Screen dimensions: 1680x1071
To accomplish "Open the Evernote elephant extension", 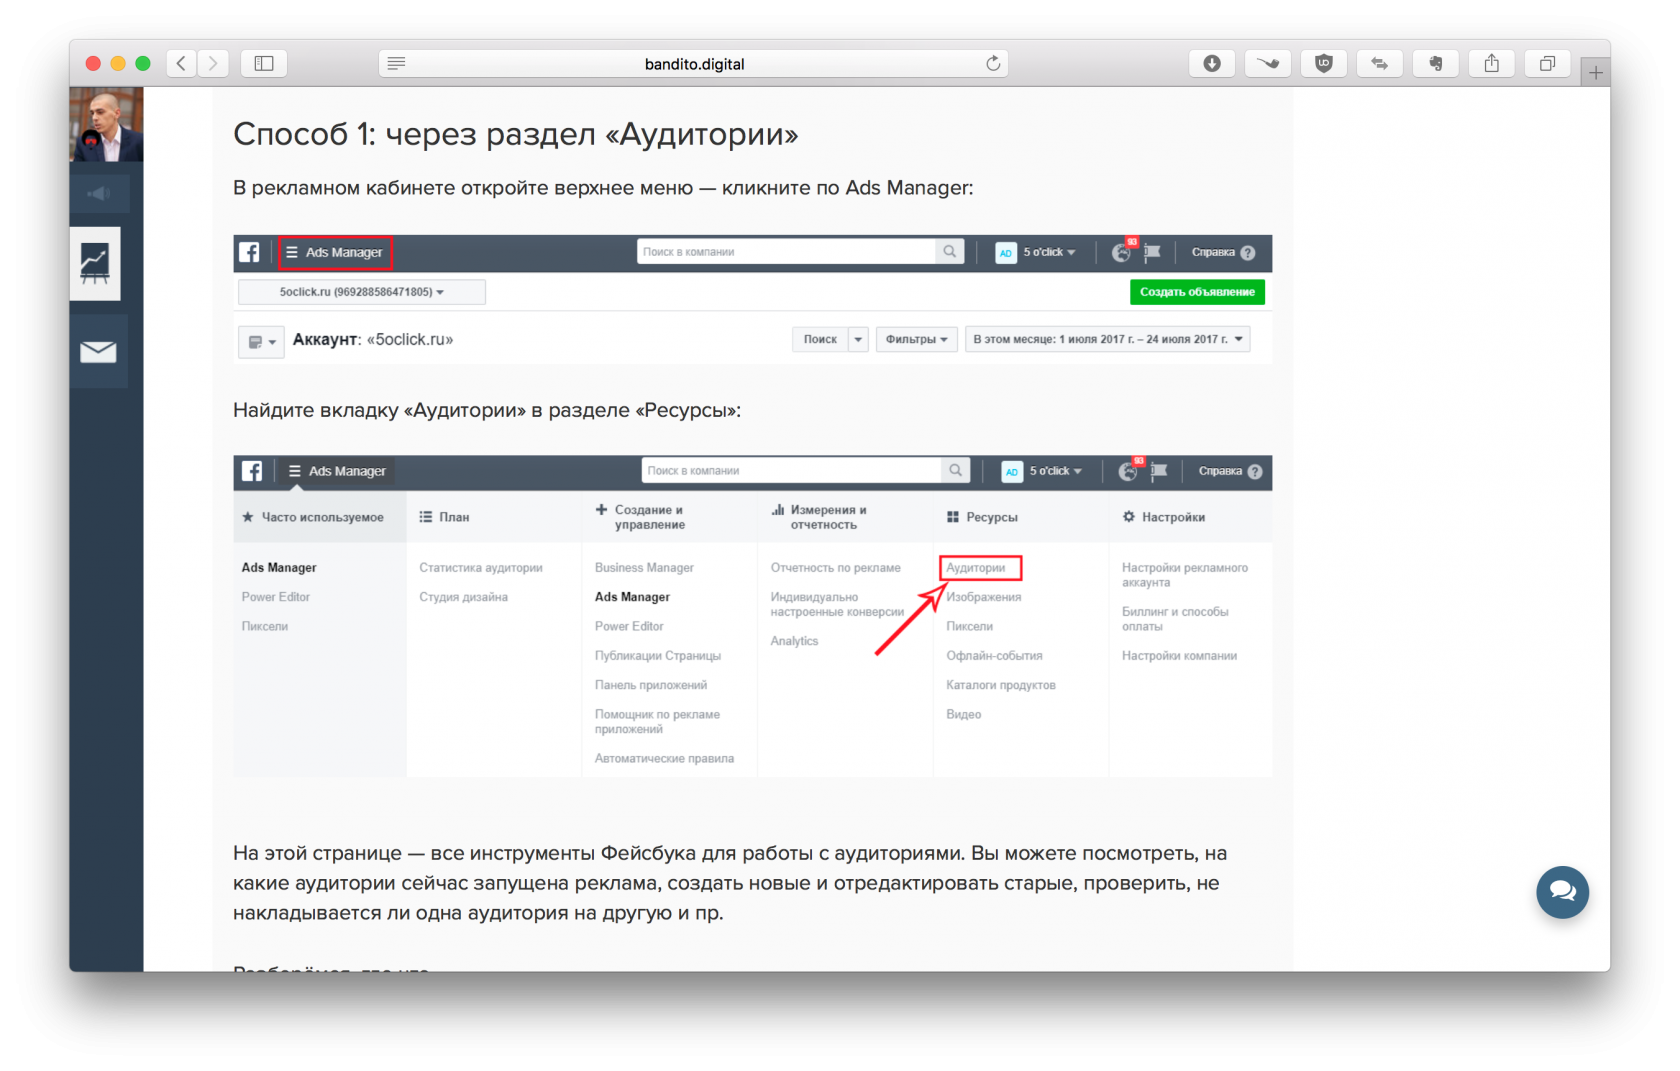I will click(1436, 63).
